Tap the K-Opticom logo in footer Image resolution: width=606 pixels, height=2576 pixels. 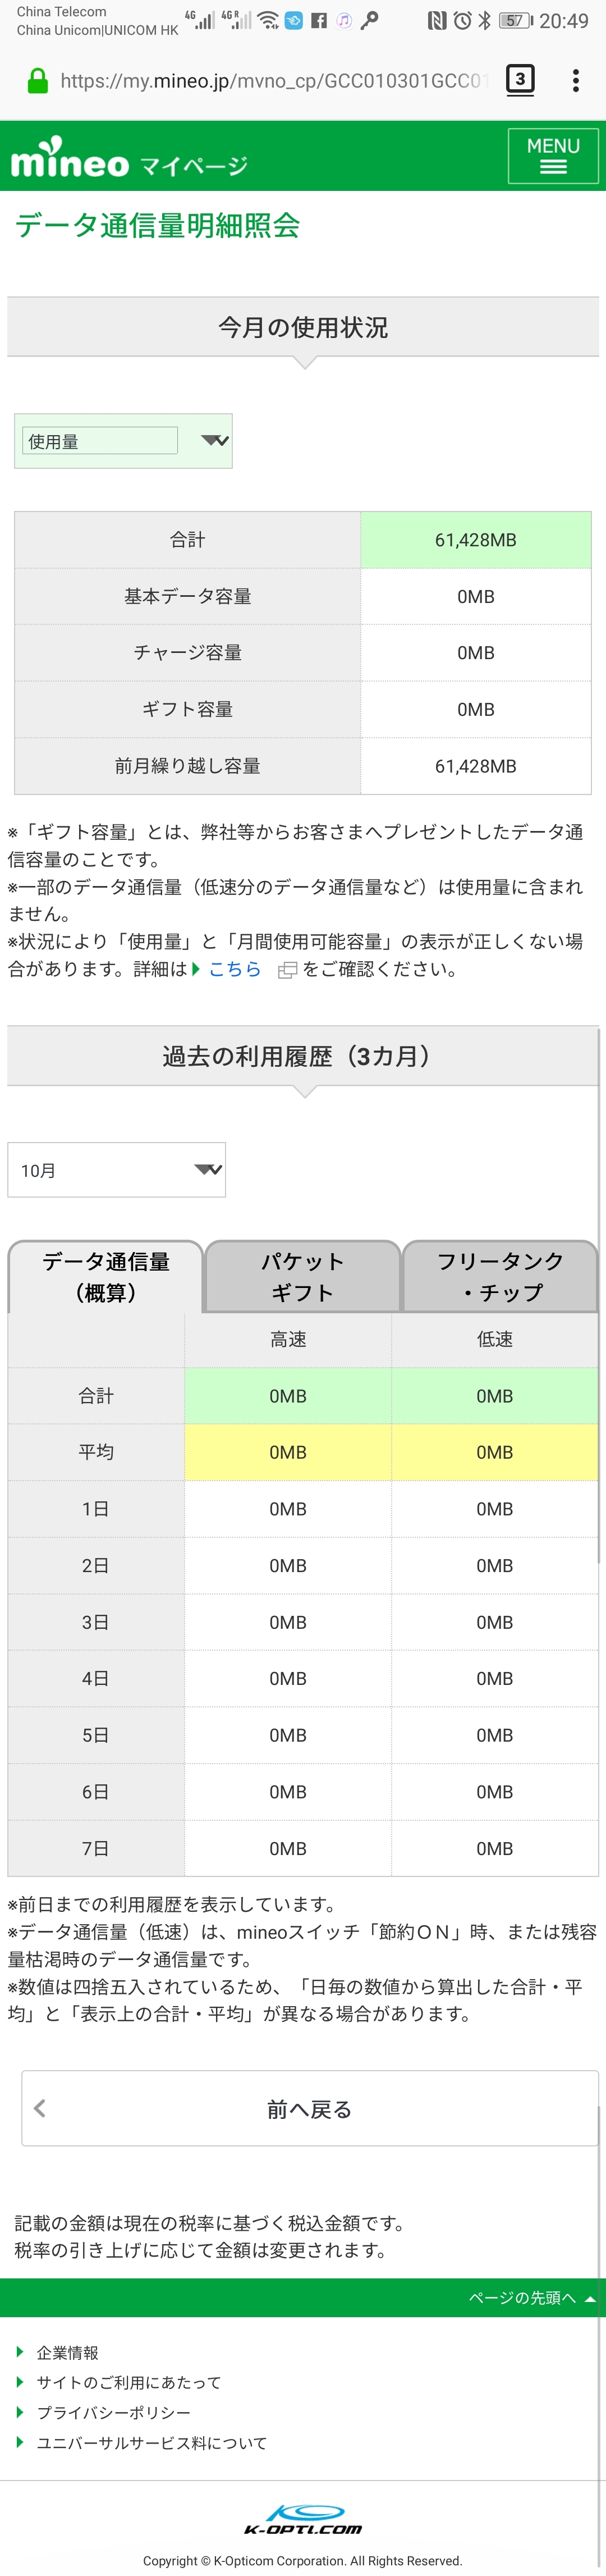click(303, 2519)
